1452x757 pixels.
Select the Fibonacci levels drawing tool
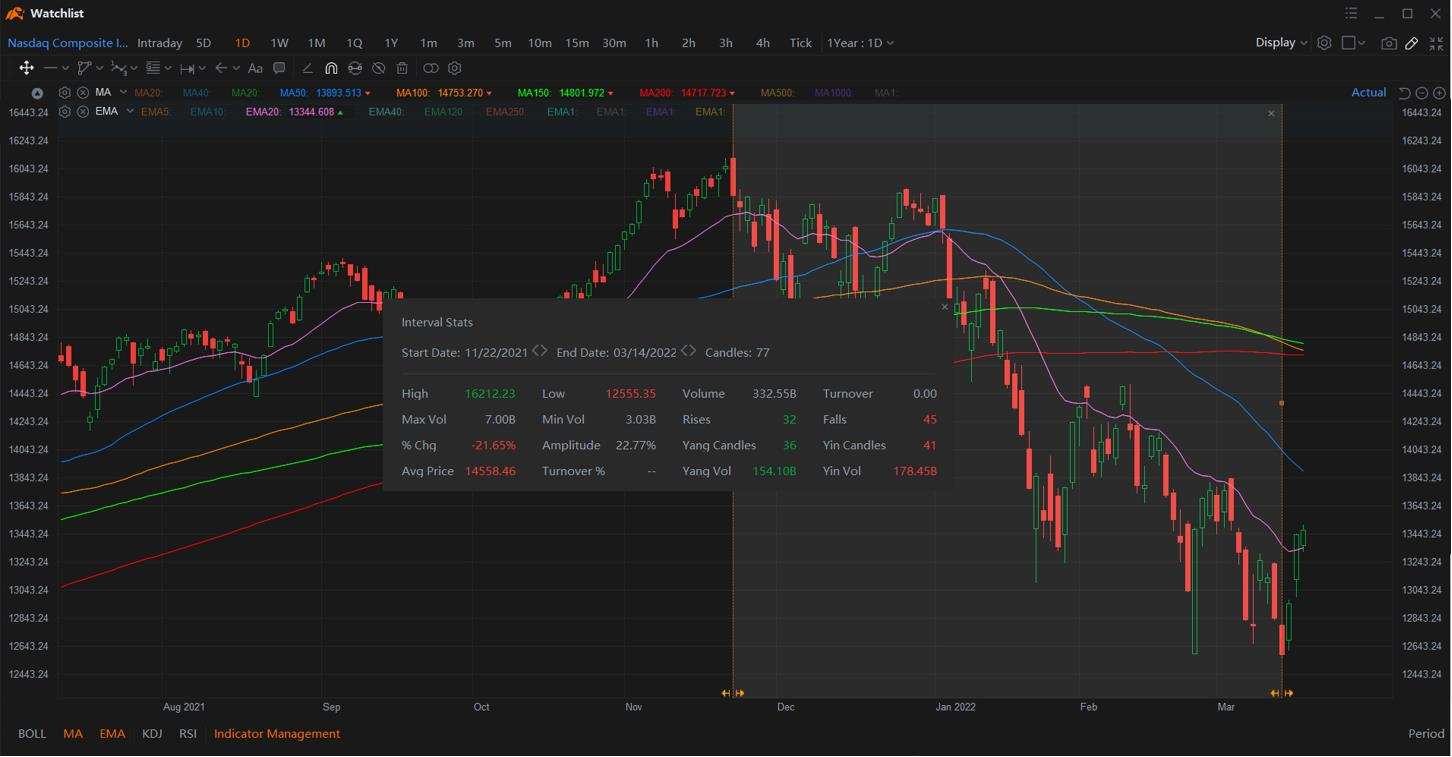click(153, 68)
